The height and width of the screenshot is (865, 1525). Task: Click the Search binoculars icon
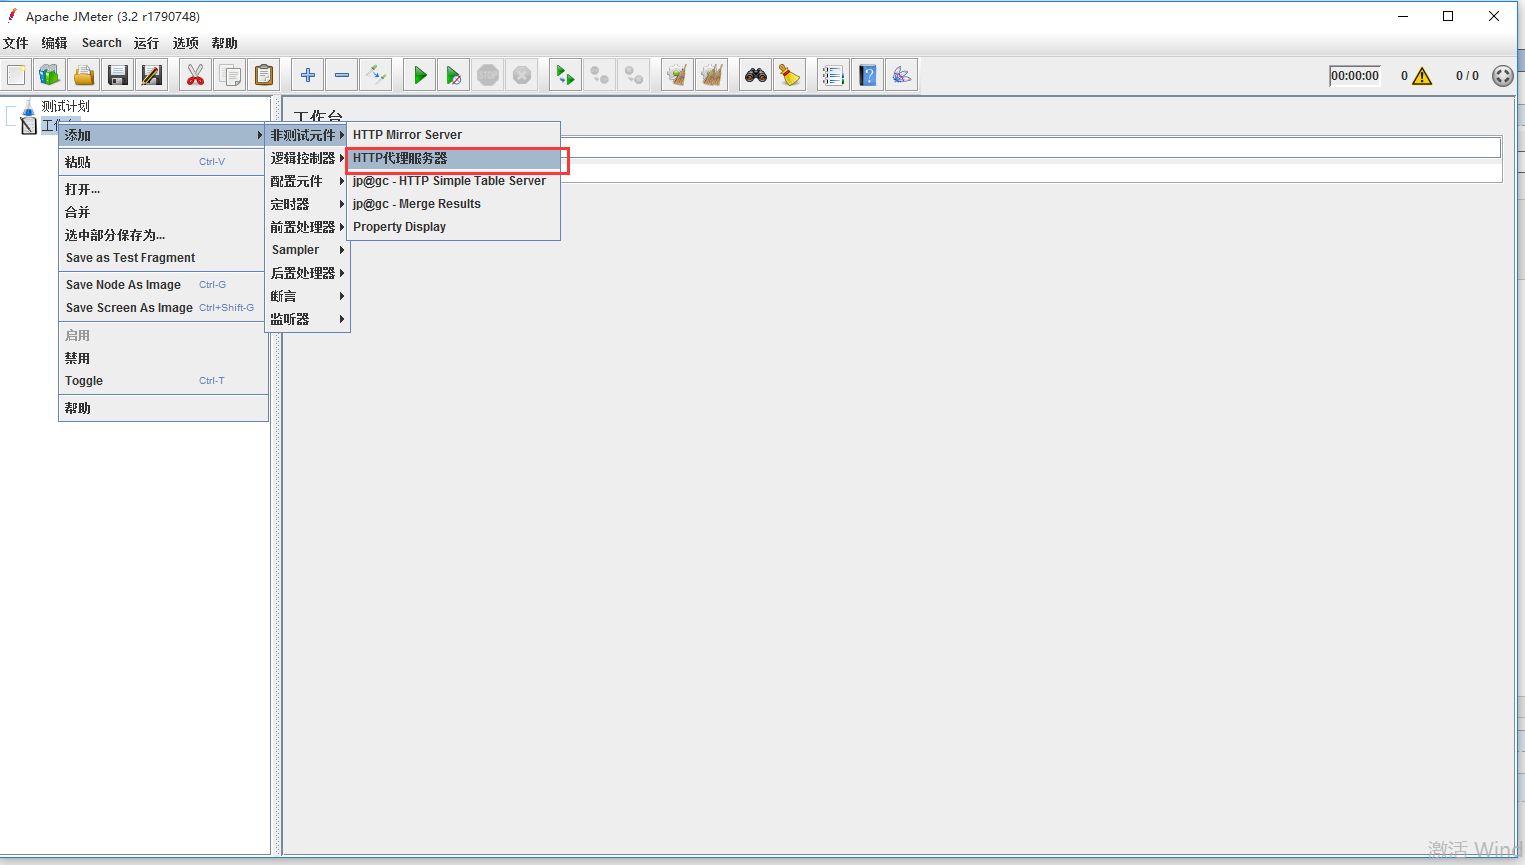pyautogui.click(x=756, y=75)
